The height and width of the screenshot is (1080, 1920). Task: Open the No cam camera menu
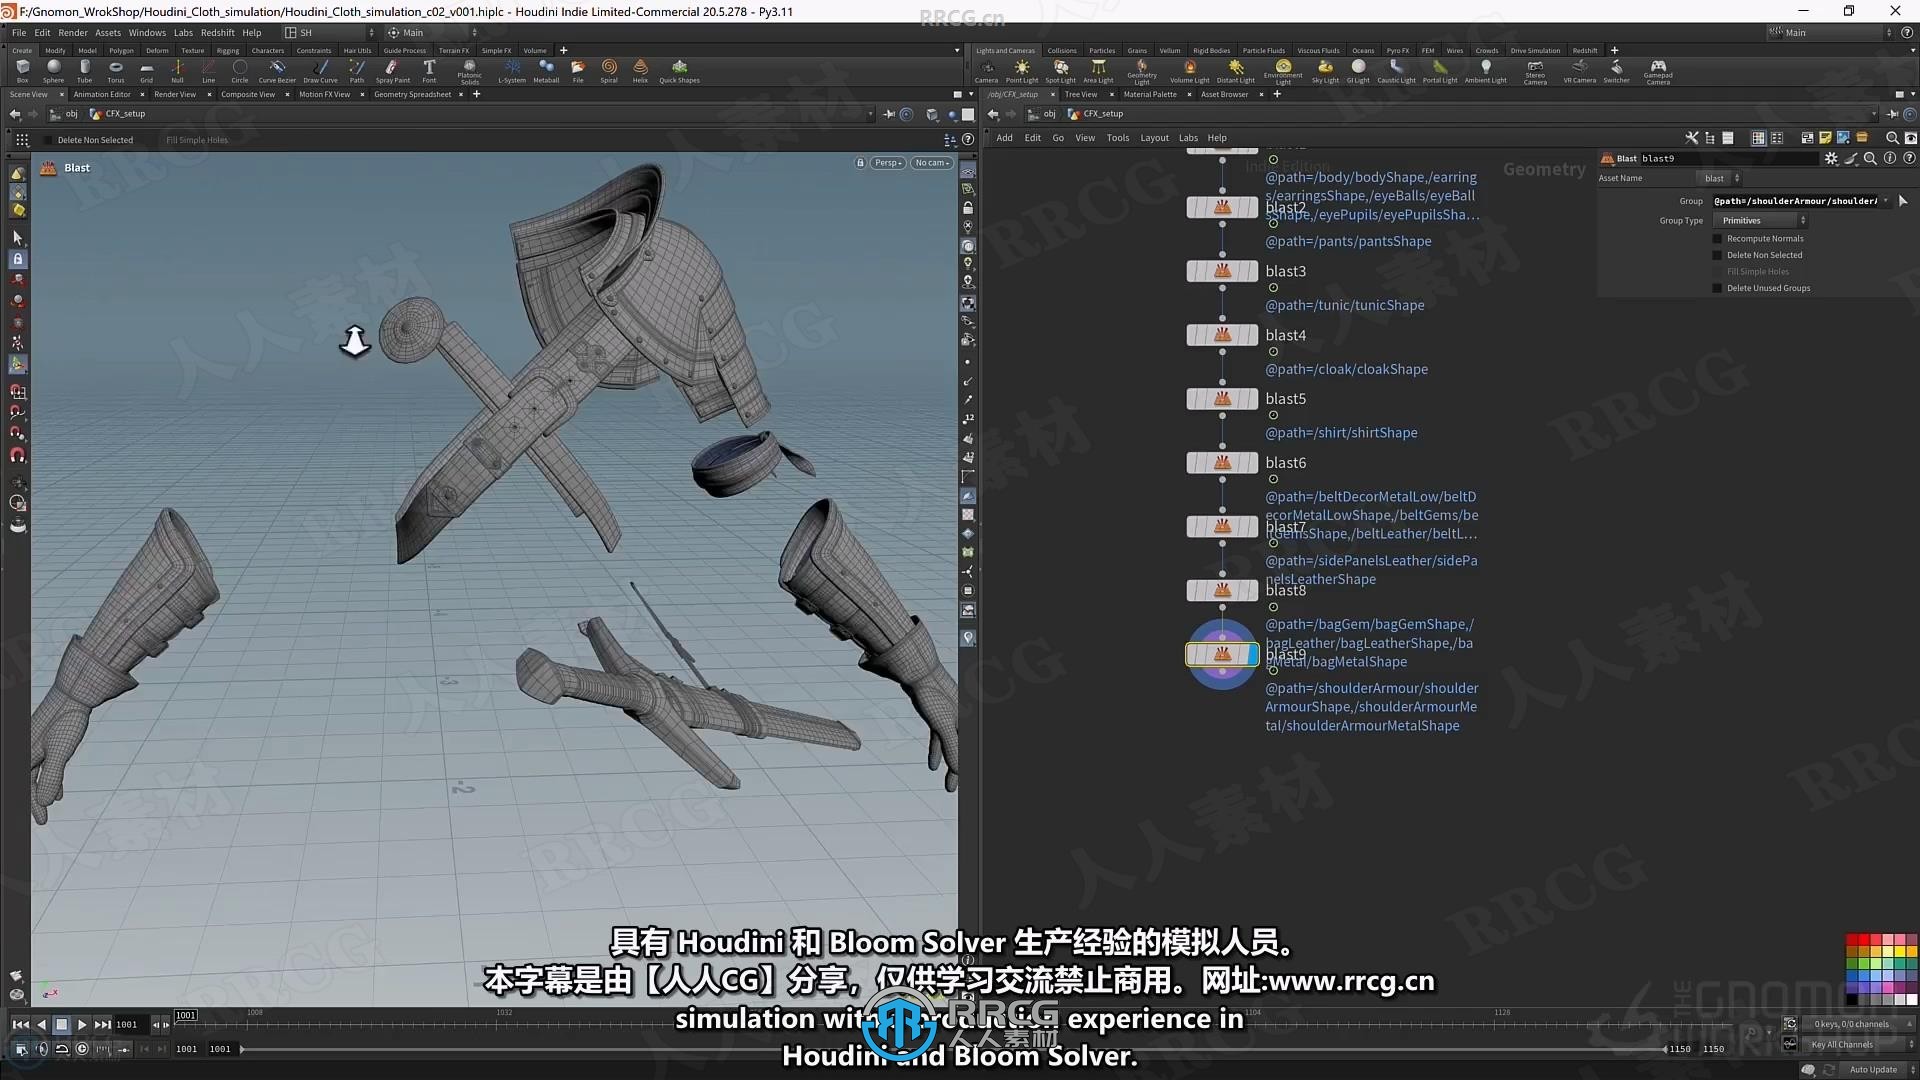click(932, 163)
